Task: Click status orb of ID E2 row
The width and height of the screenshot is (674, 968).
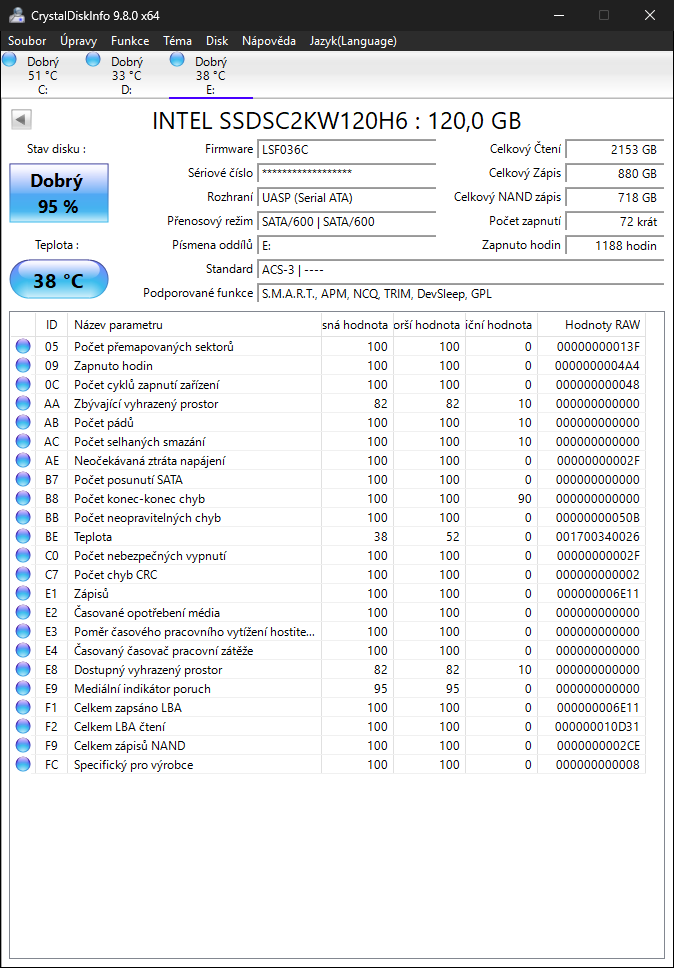Action: [x=23, y=613]
